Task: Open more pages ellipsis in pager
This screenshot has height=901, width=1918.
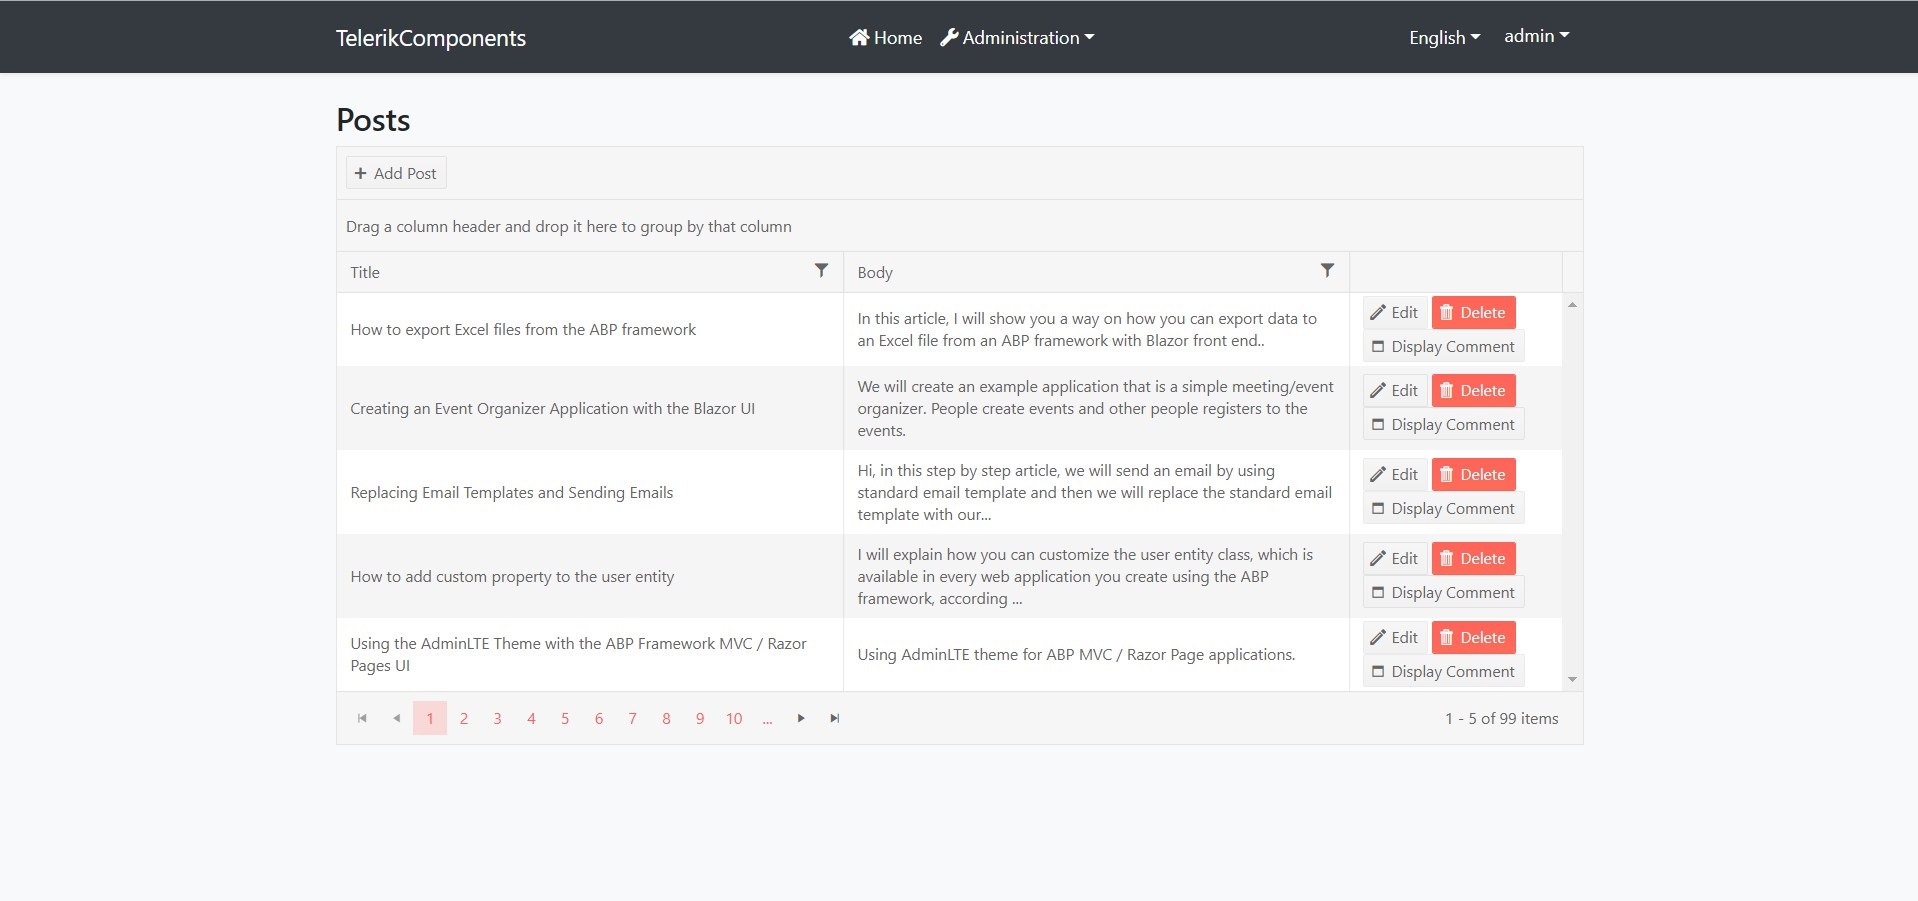Action: click(767, 718)
